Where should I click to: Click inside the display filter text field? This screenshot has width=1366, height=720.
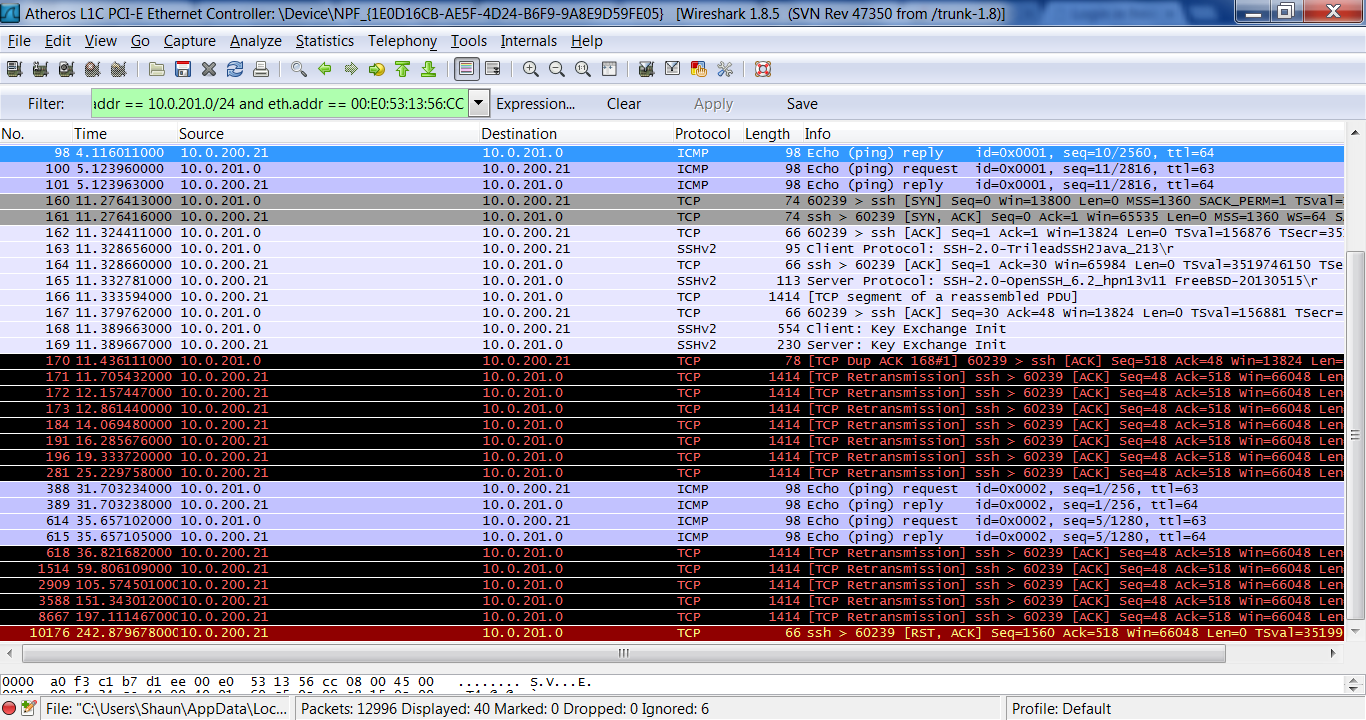tap(278, 103)
